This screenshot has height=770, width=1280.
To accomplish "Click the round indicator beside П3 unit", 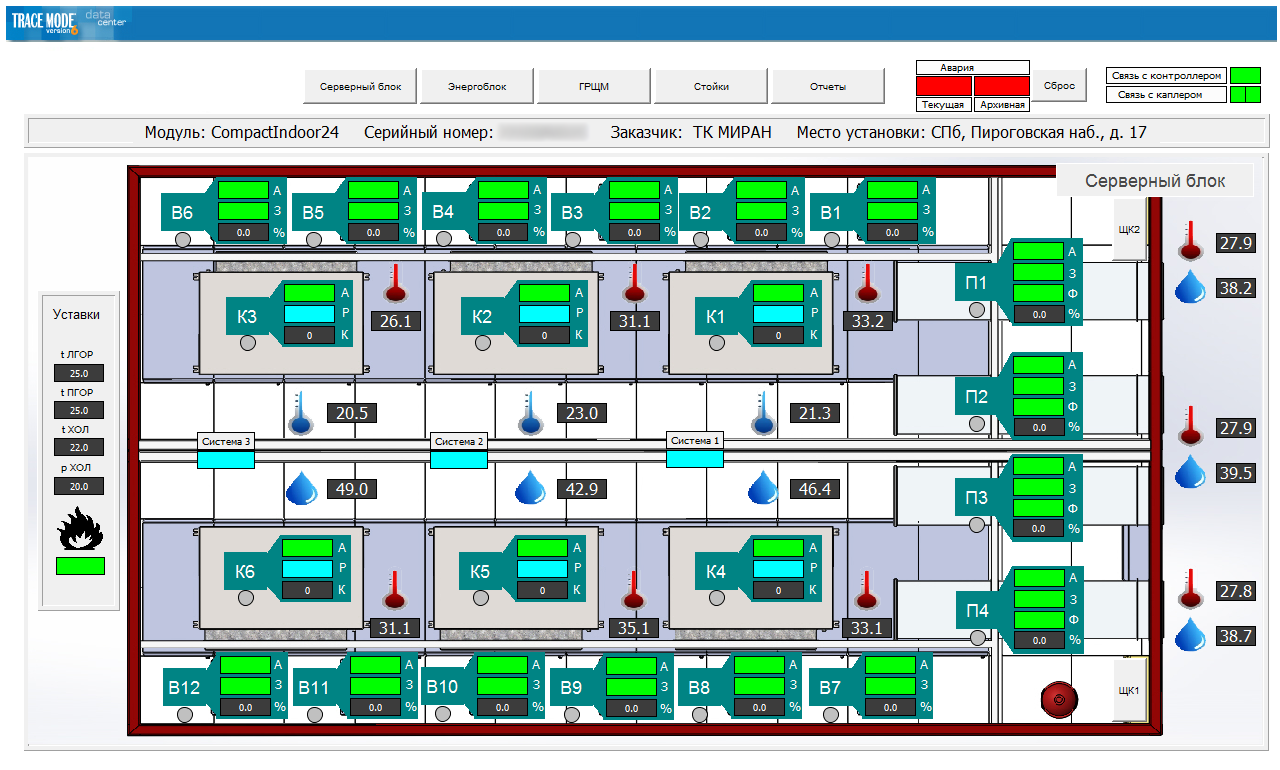I will 977,525.
